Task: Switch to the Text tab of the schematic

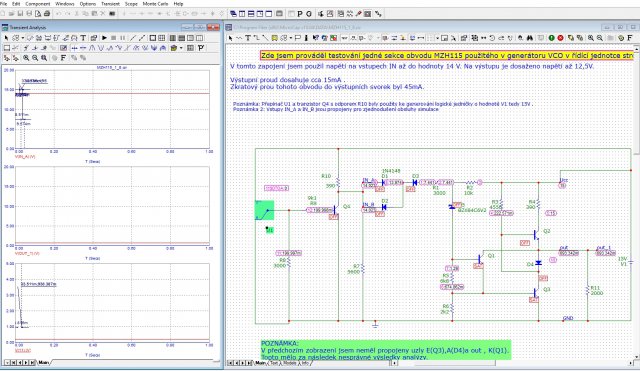Action: [274, 362]
